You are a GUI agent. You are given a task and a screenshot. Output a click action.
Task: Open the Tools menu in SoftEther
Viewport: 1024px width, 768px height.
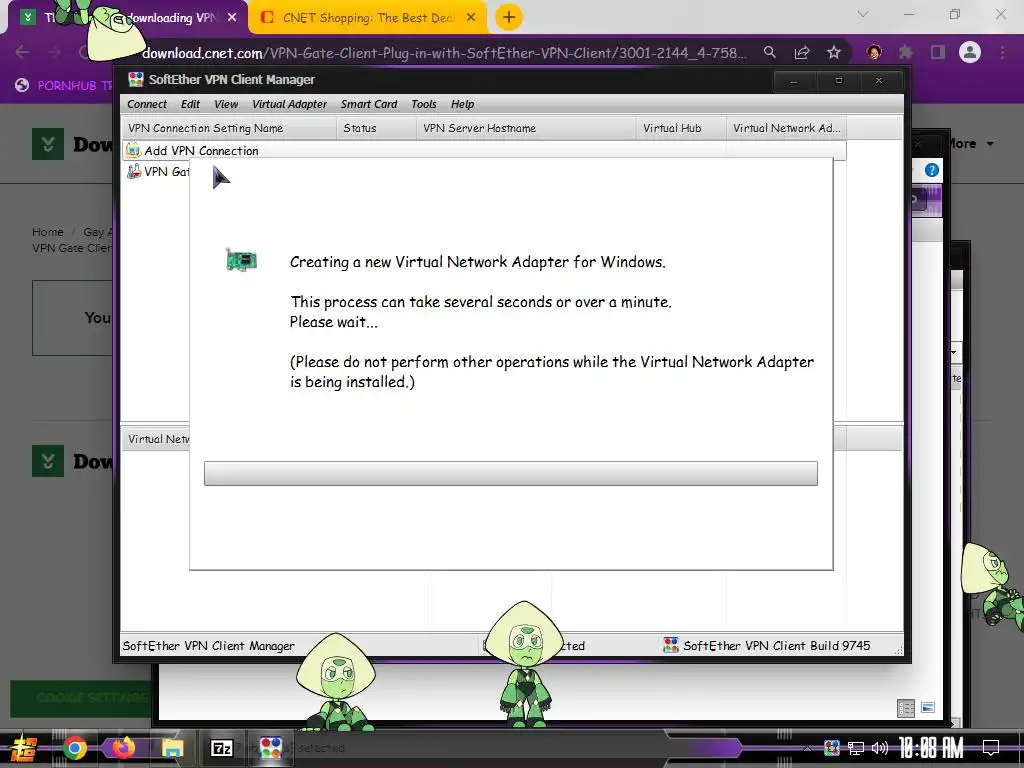click(424, 104)
